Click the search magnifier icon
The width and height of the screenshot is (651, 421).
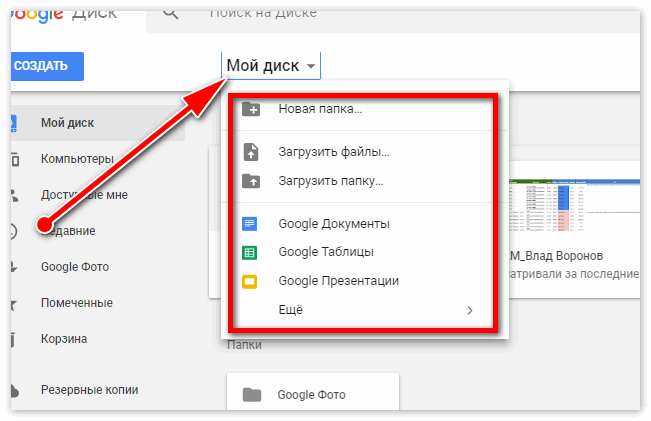click(x=170, y=14)
